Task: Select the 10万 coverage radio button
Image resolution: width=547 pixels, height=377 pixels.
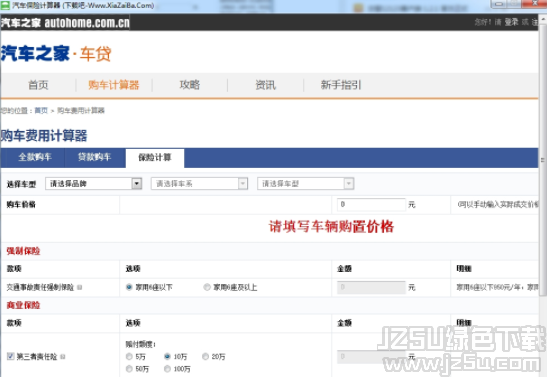Action: tap(167, 356)
